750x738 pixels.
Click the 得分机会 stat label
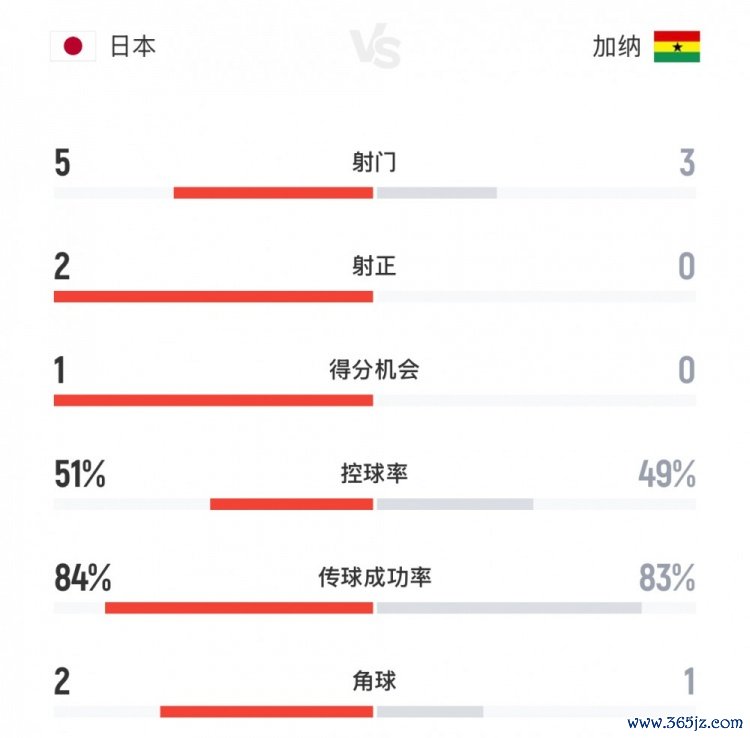point(374,370)
